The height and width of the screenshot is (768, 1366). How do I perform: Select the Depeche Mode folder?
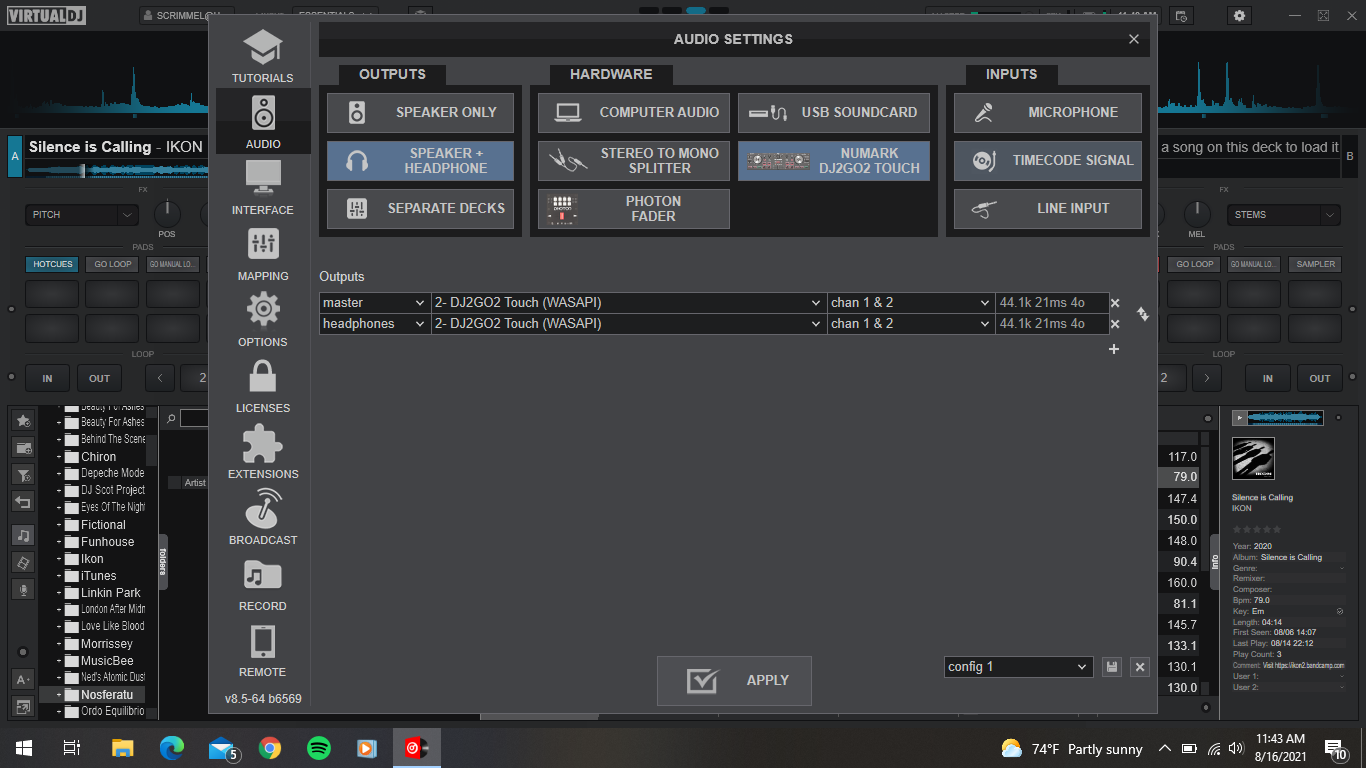point(113,473)
